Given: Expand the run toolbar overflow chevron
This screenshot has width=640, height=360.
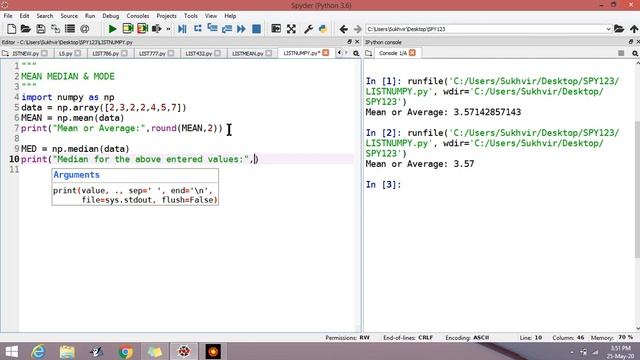Looking at the screenshot, I should (168, 29).
